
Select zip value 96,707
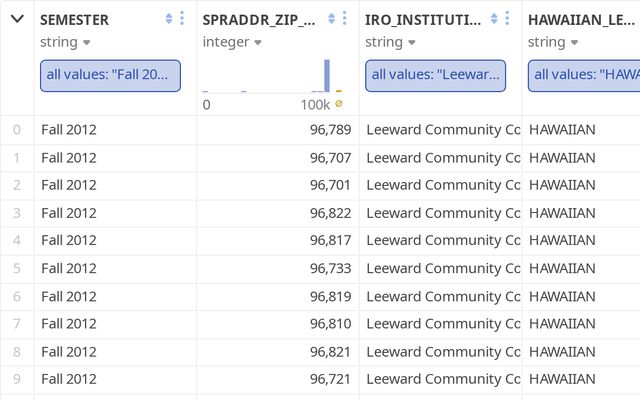click(330, 158)
